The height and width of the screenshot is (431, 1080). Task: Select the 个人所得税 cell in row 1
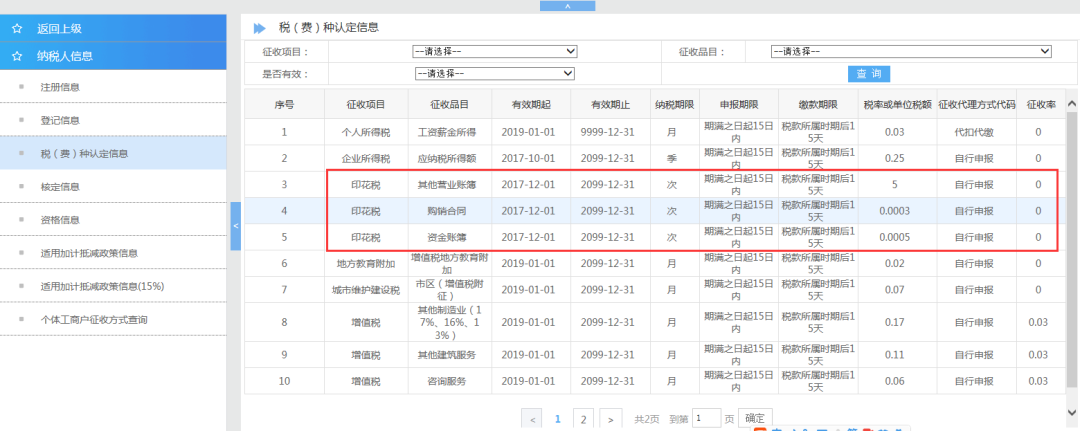click(x=366, y=132)
